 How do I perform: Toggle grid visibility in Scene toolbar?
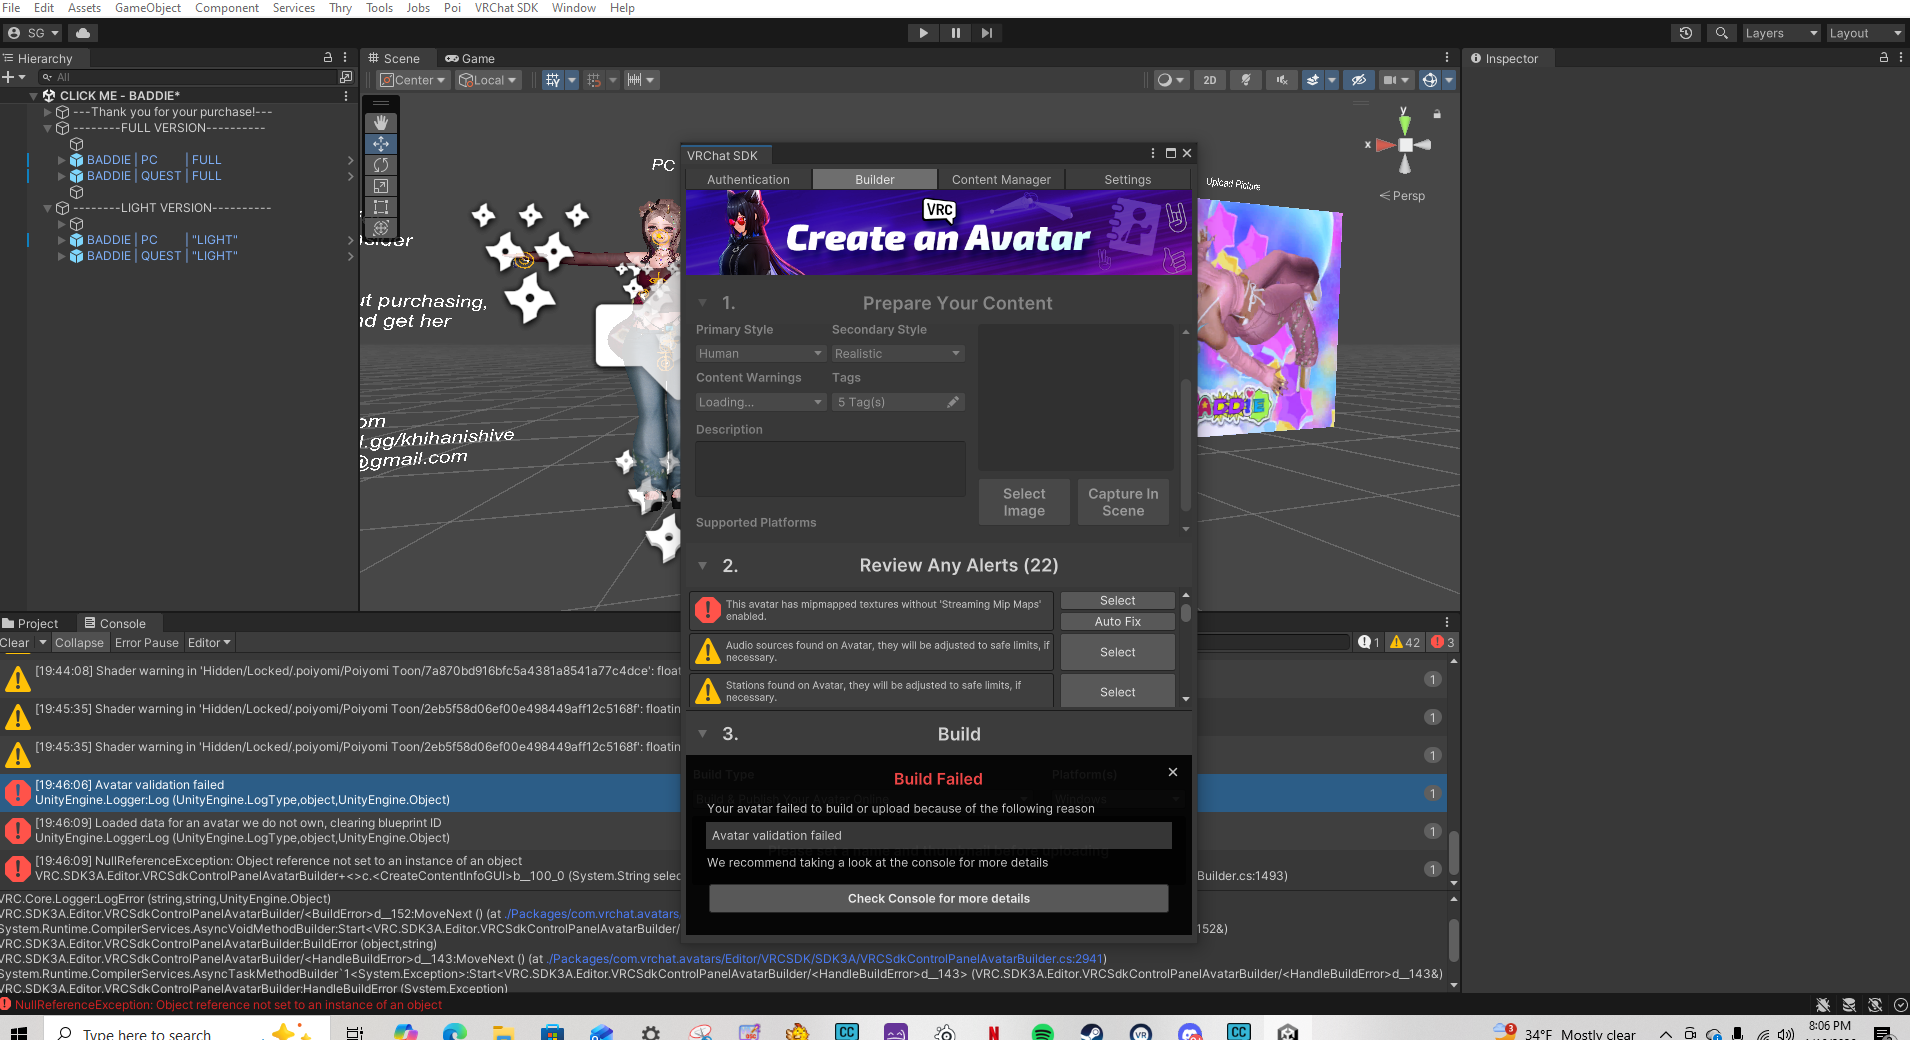click(x=552, y=80)
